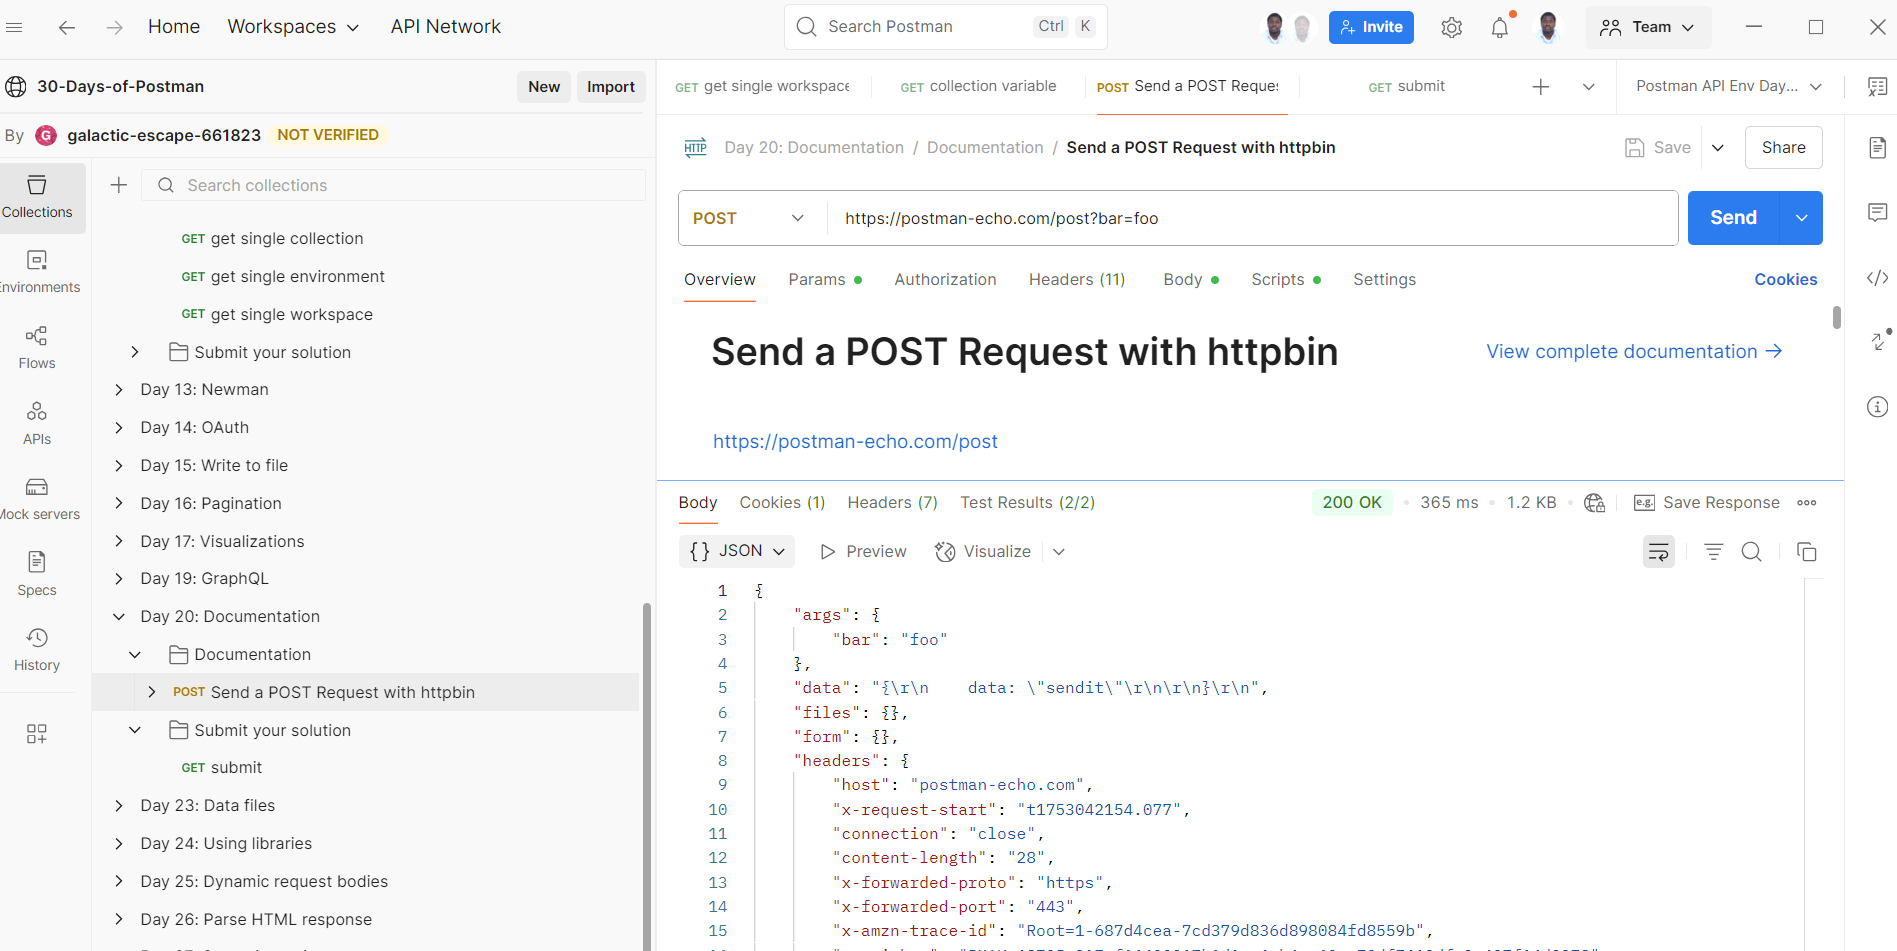
Task: Filter the response body
Action: click(1713, 551)
